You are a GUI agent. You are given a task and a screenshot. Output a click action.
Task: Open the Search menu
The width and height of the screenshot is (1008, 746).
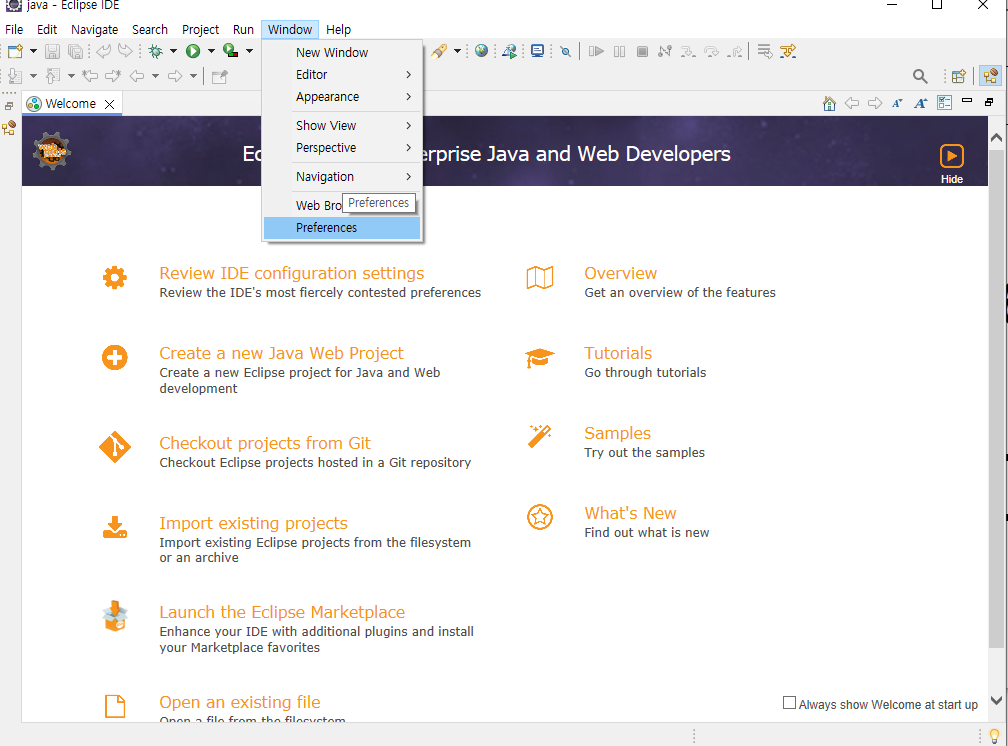tap(150, 30)
